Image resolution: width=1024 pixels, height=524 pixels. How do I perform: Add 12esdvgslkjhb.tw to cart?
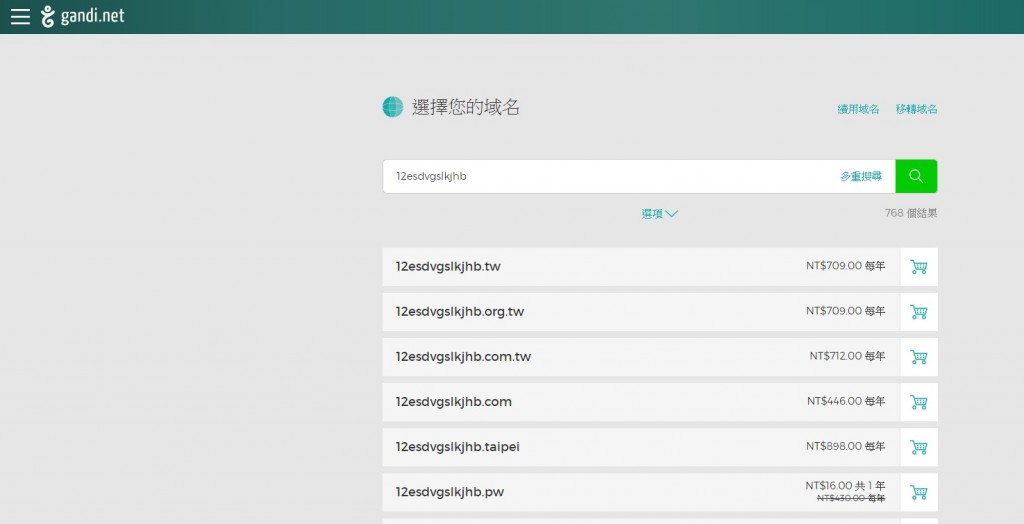(x=919, y=267)
